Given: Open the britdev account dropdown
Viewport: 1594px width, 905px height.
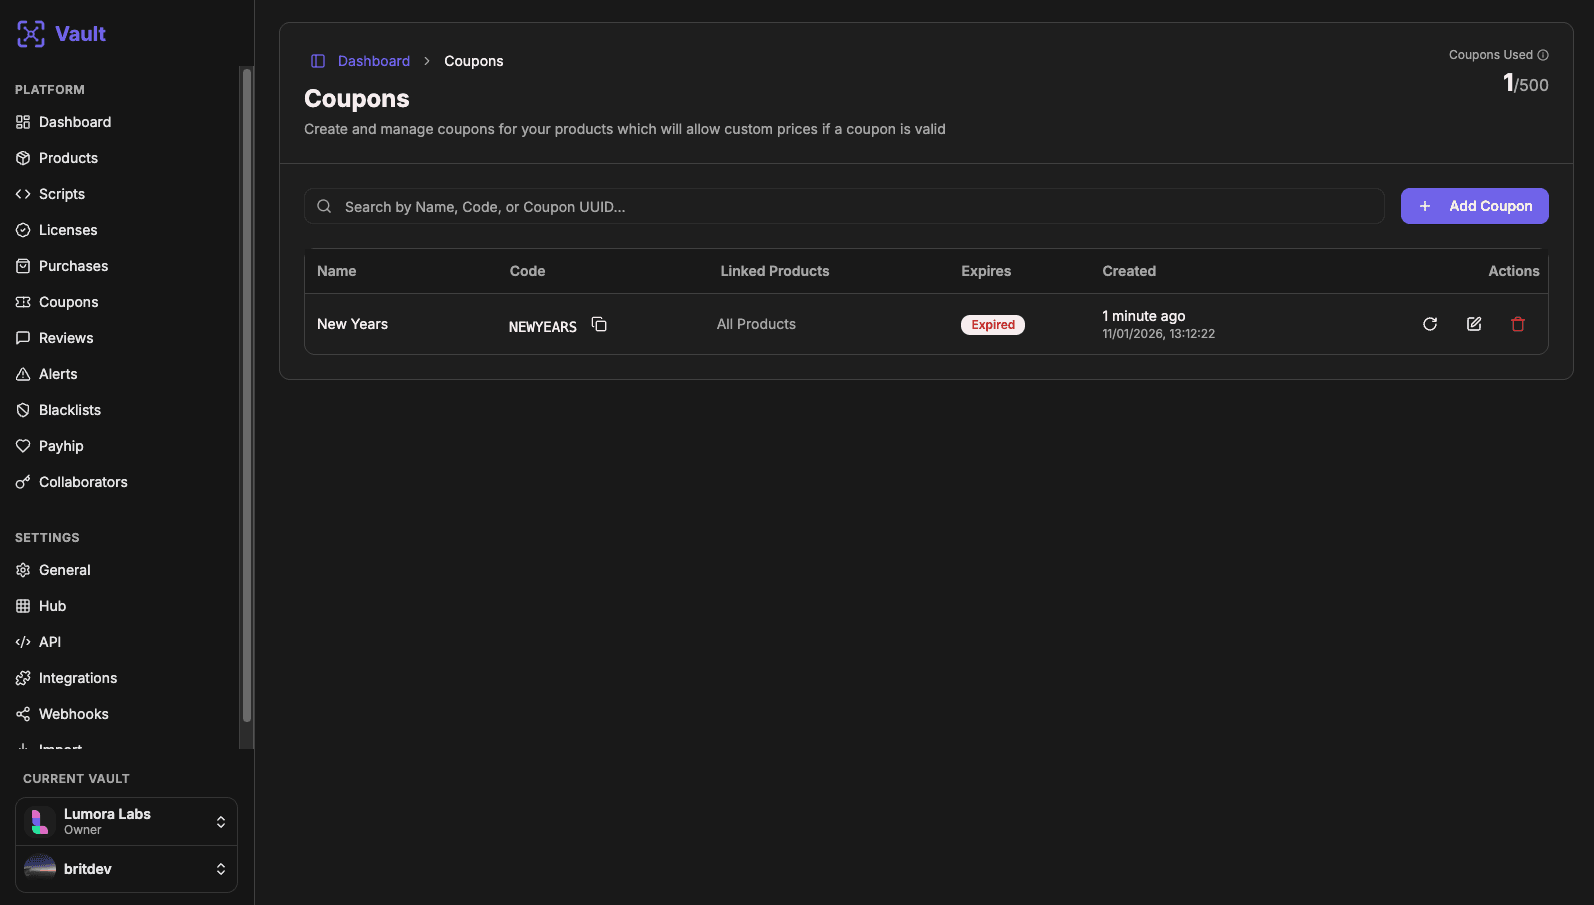Looking at the screenshot, I should [126, 869].
